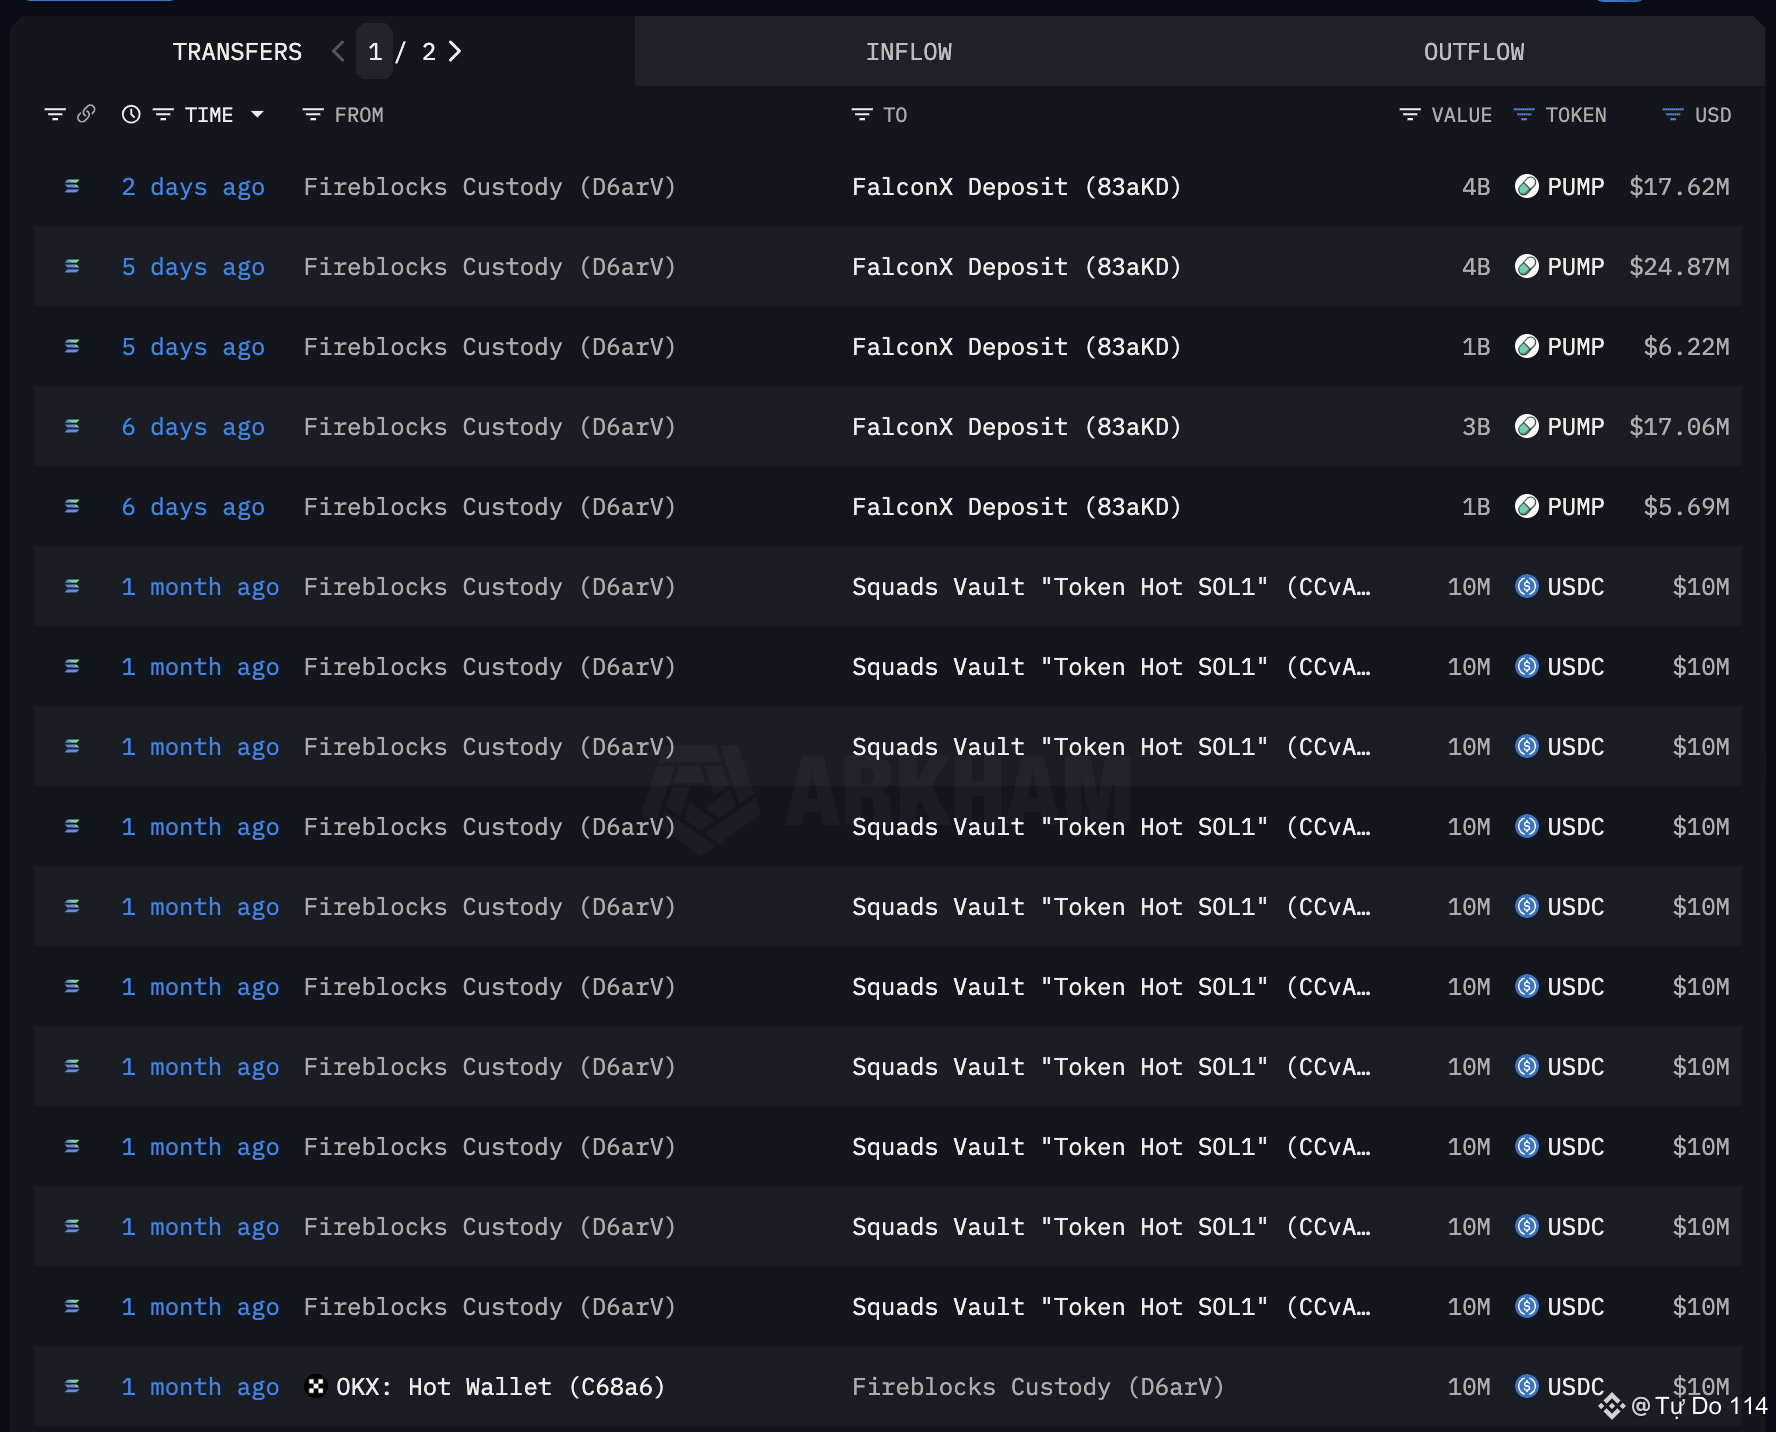Open Fireblocks Custody recipient in the OKX row
Viewport: 1776px width, 1432px height.
tap(1038, 1387)
